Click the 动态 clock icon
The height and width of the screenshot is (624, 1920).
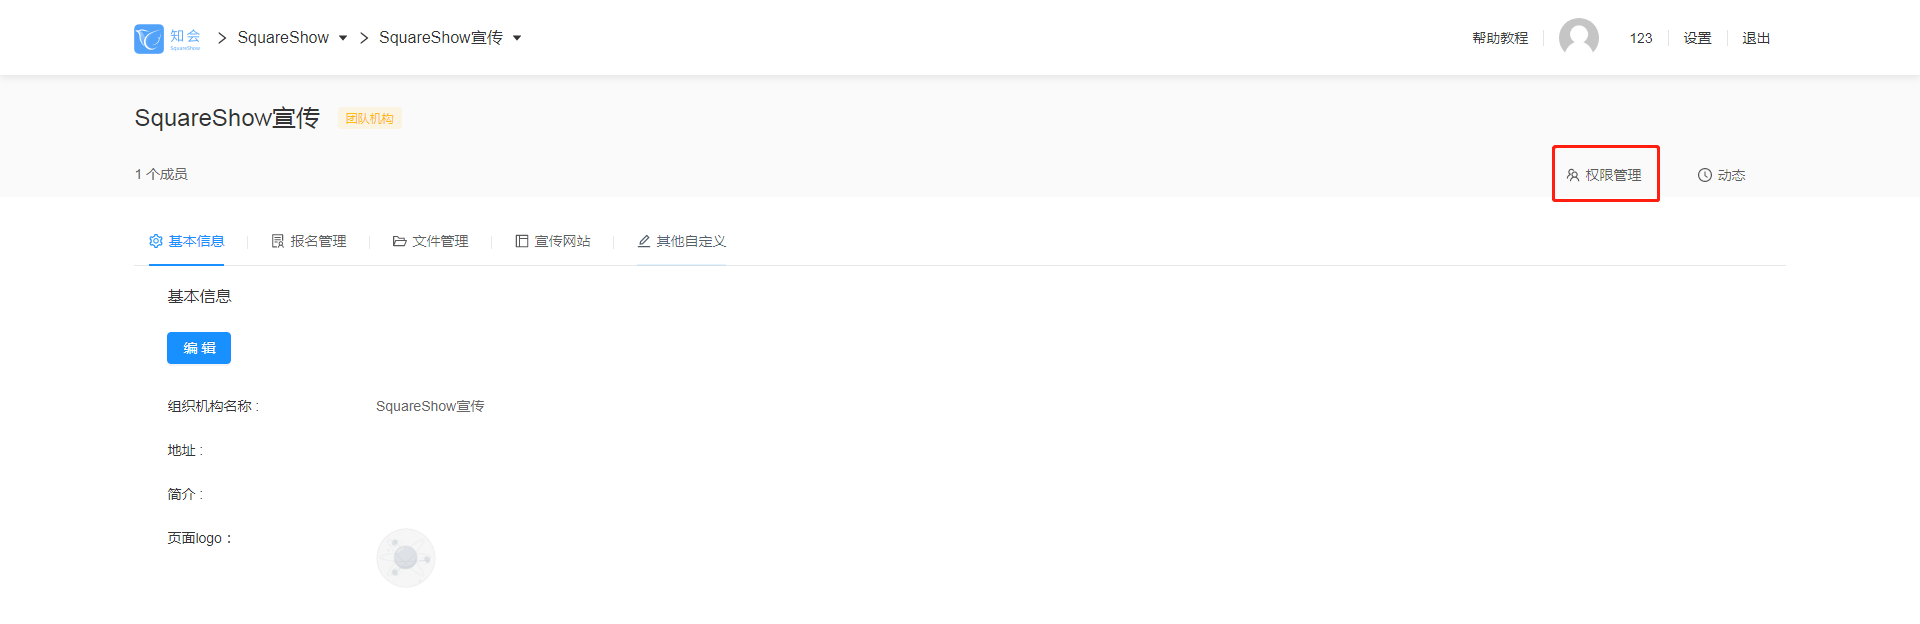click(1705, 175)
